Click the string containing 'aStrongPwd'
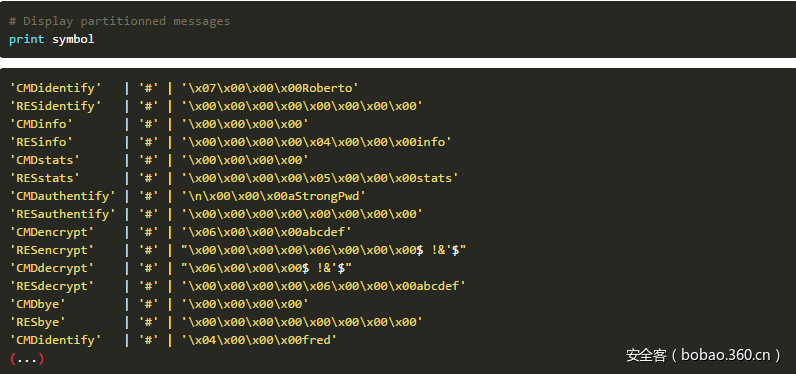Screen dimensions: 796x374 coord(274,196)
